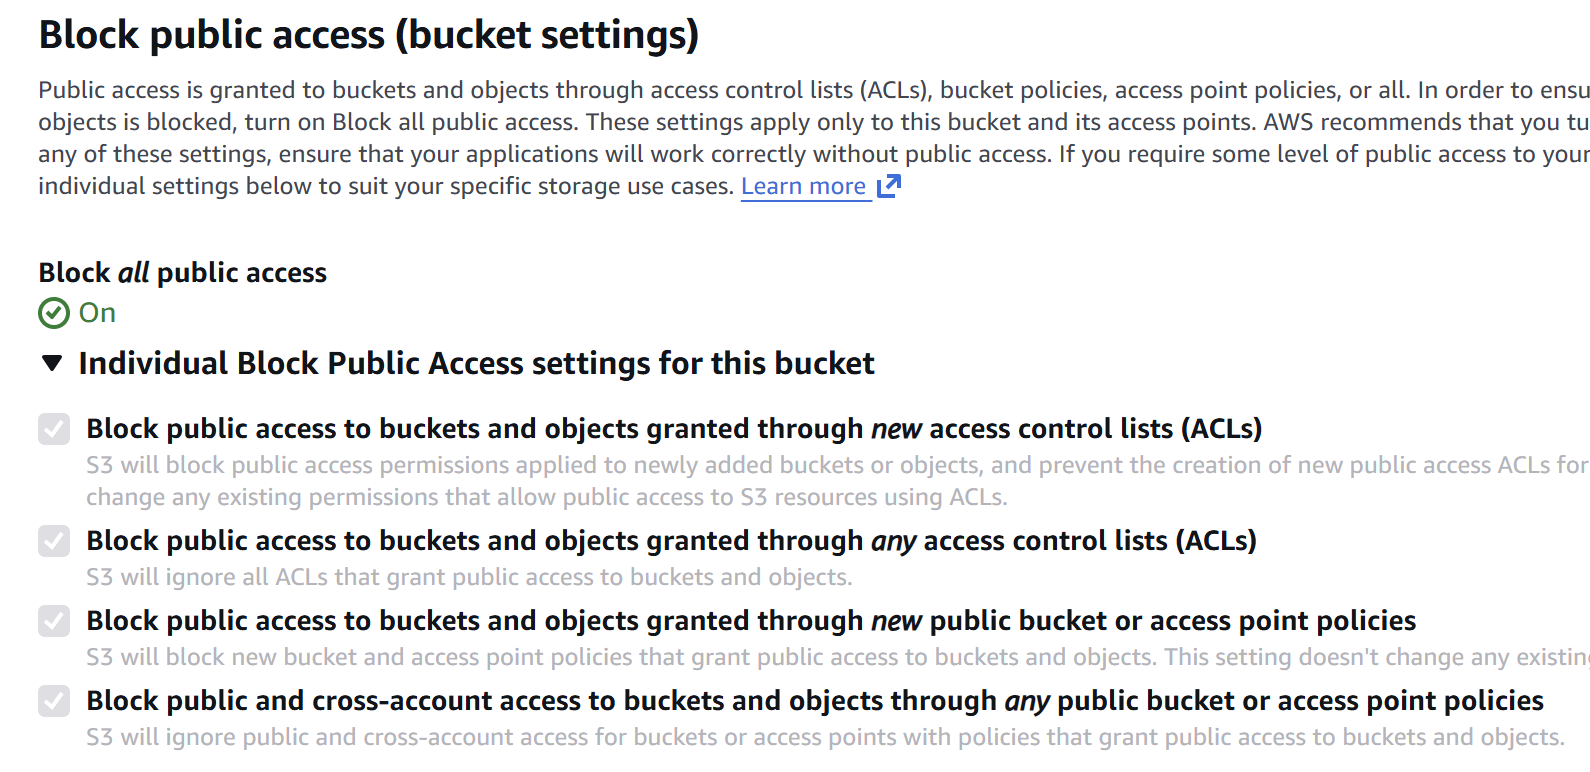This screenshot has width=1590, height=772.
Task: Click the green On status text
Action: [97, 313]
